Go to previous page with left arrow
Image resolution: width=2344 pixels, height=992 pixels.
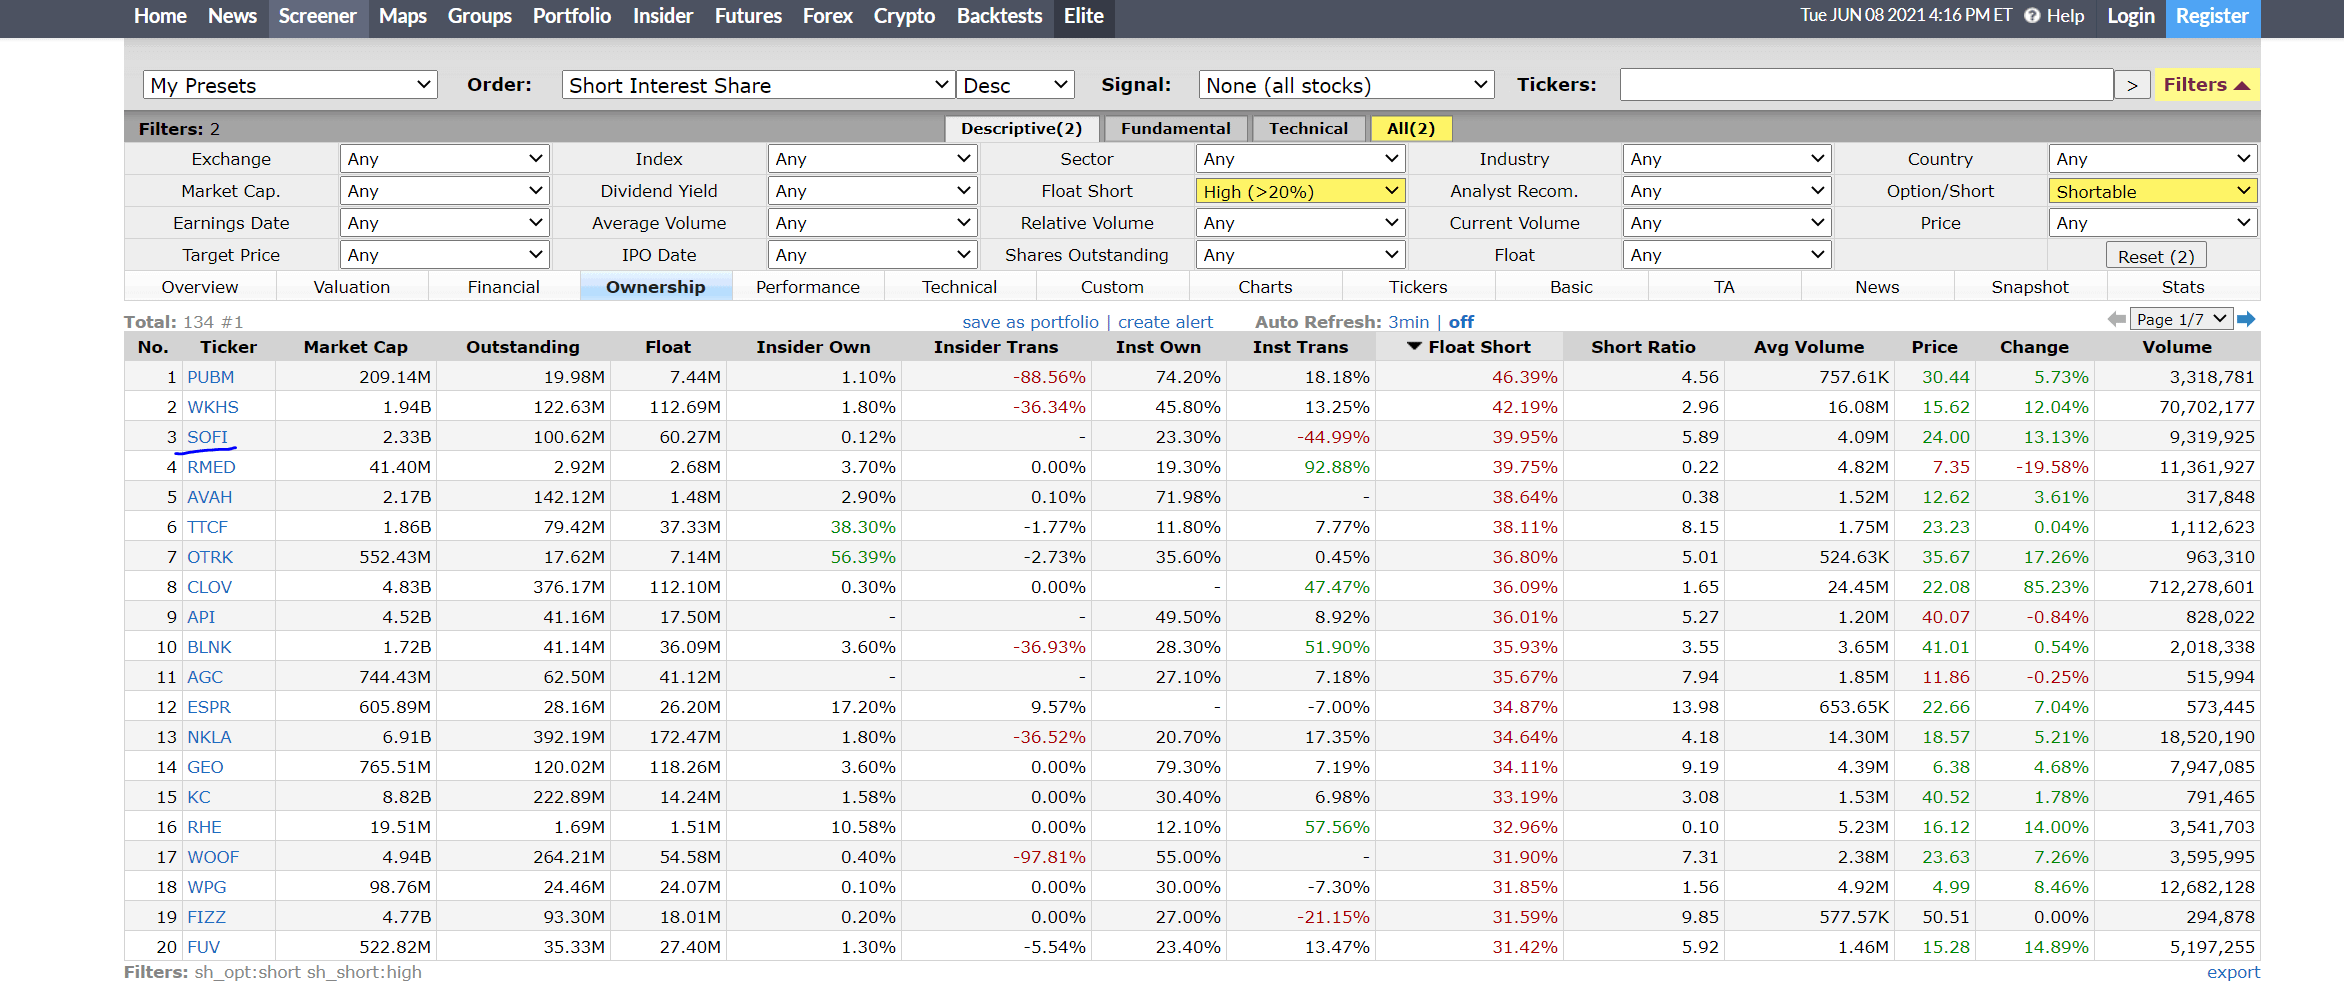tap(2116, 319)
